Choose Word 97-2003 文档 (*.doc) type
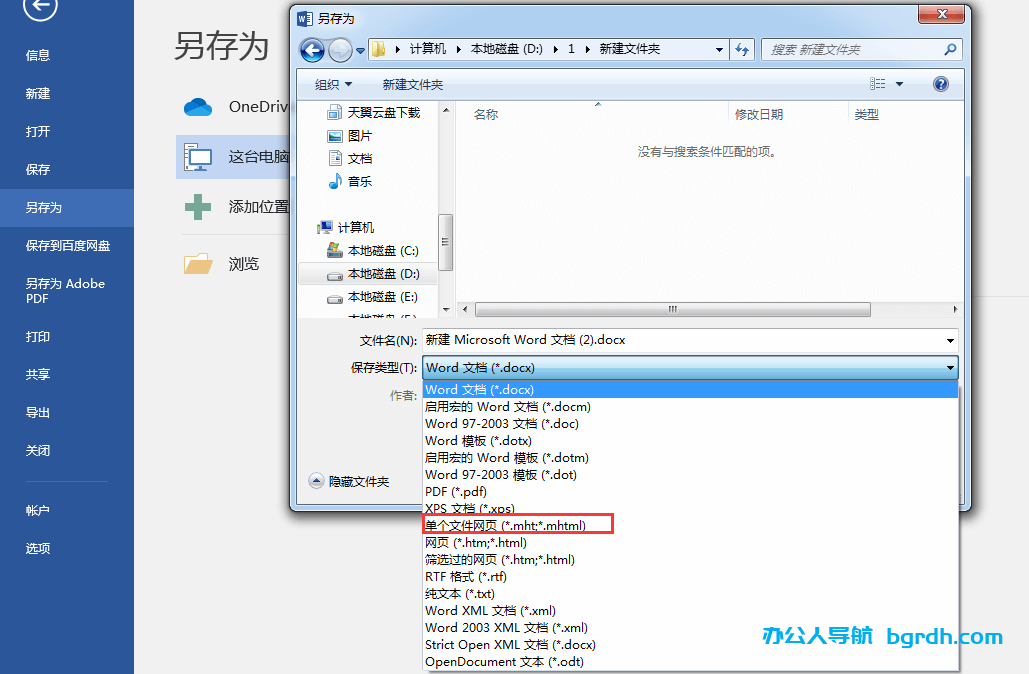 [x=502, y=424]
